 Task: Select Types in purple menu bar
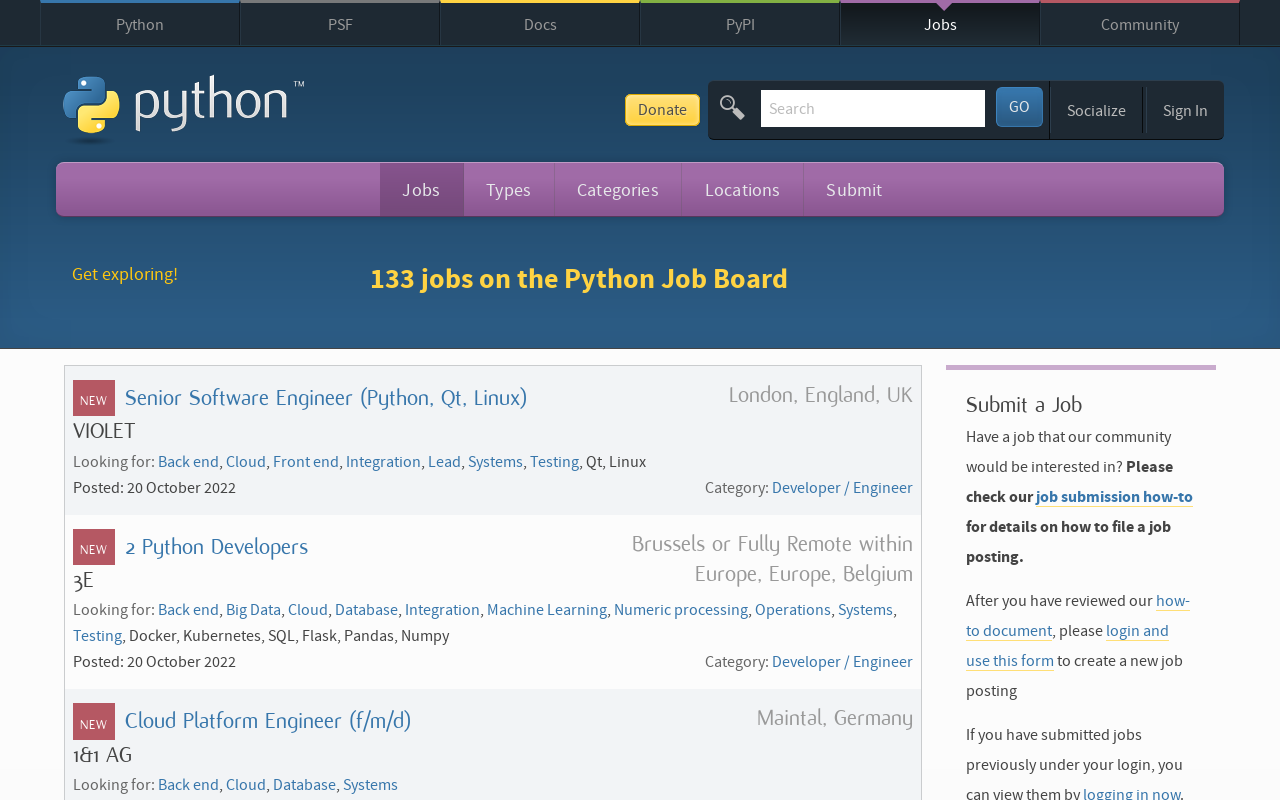click(x=508, y=190)
